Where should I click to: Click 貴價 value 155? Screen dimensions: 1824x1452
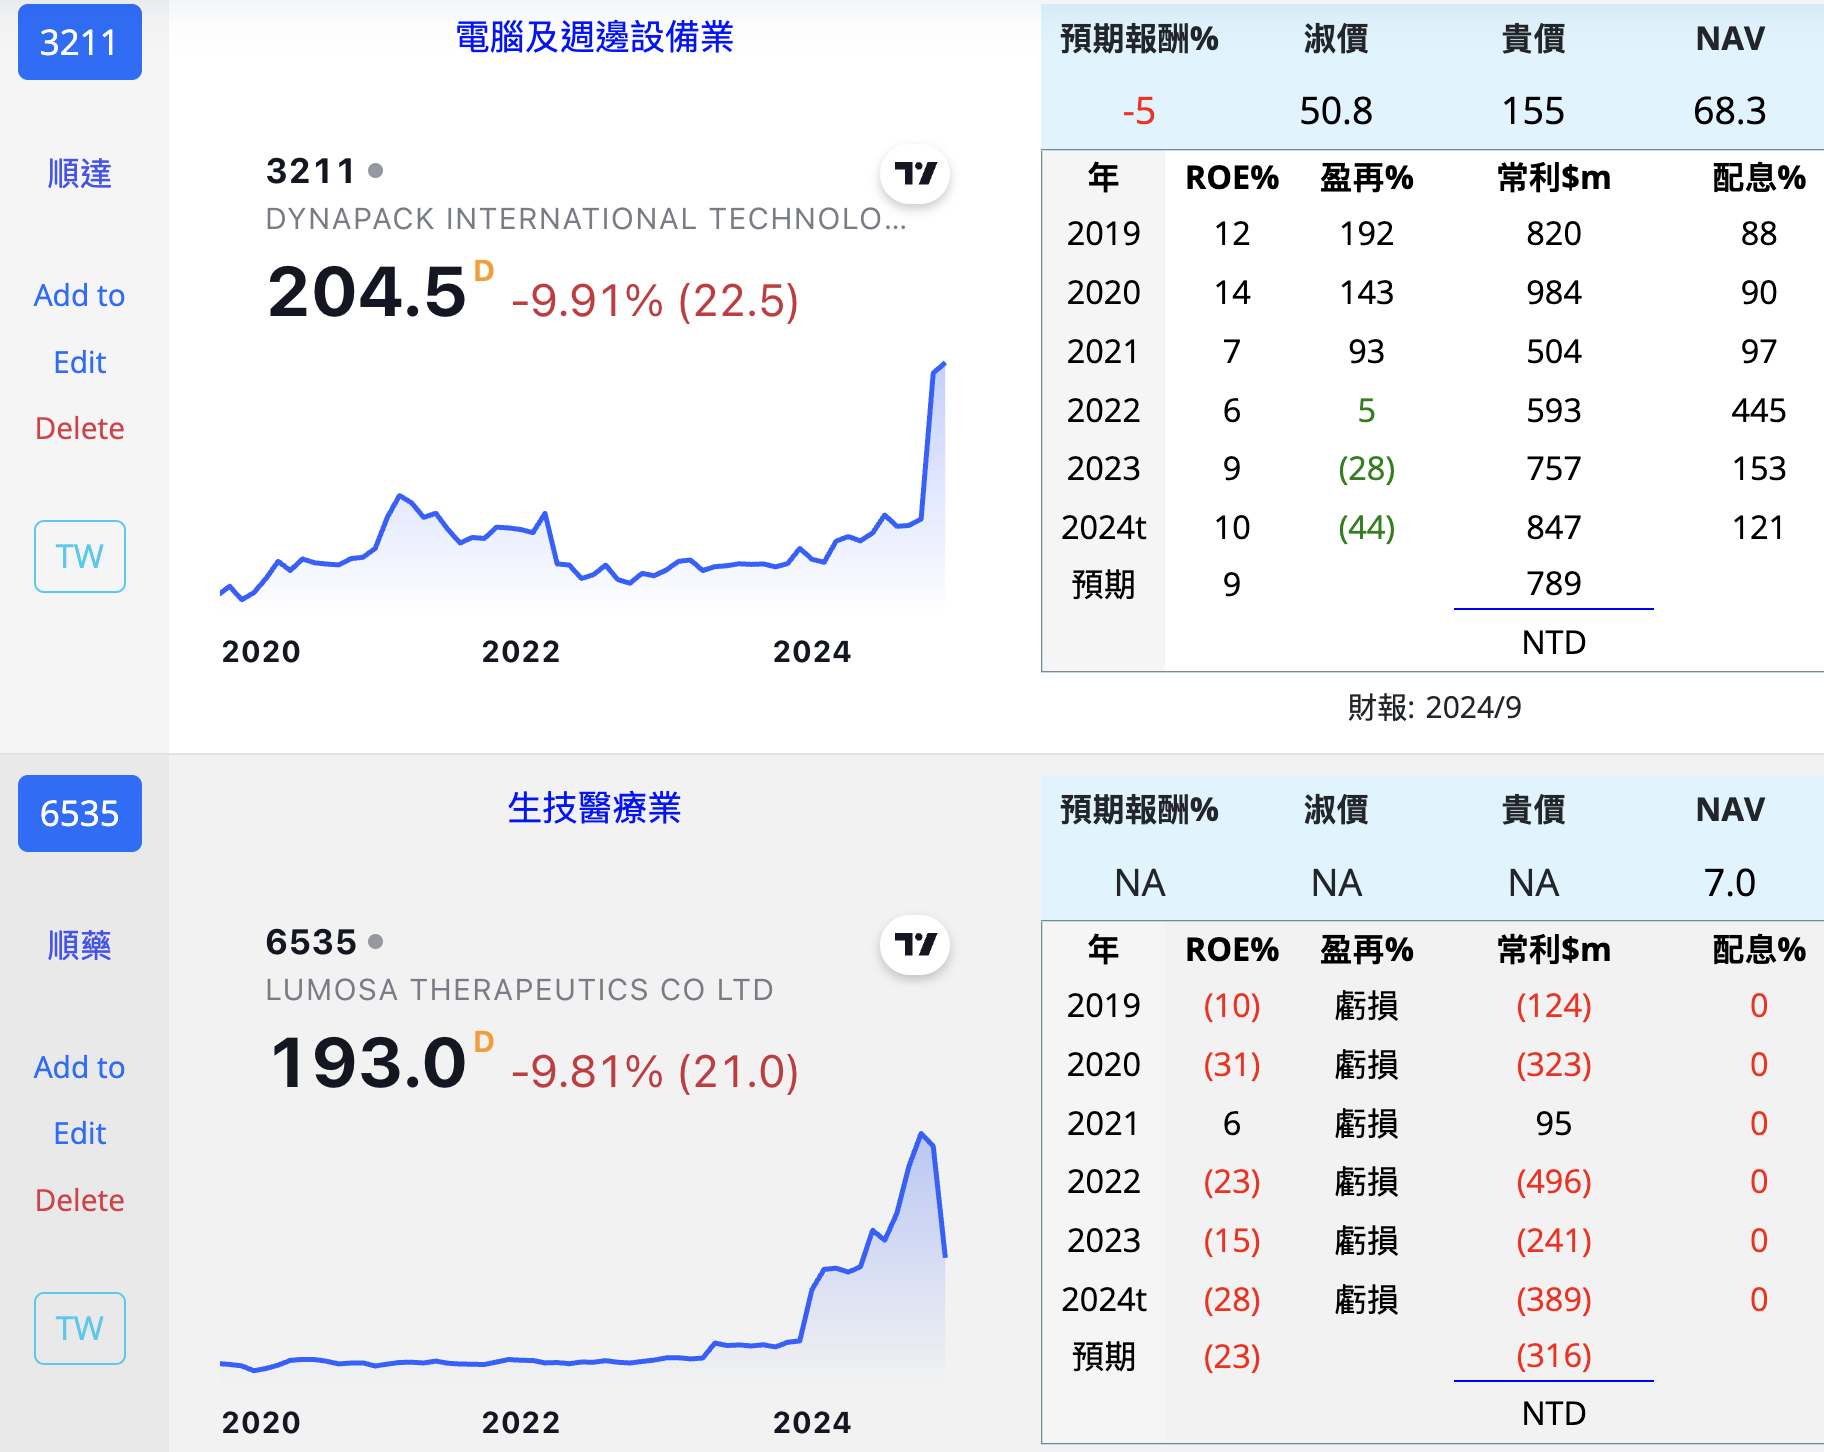tap(1533, 111)
